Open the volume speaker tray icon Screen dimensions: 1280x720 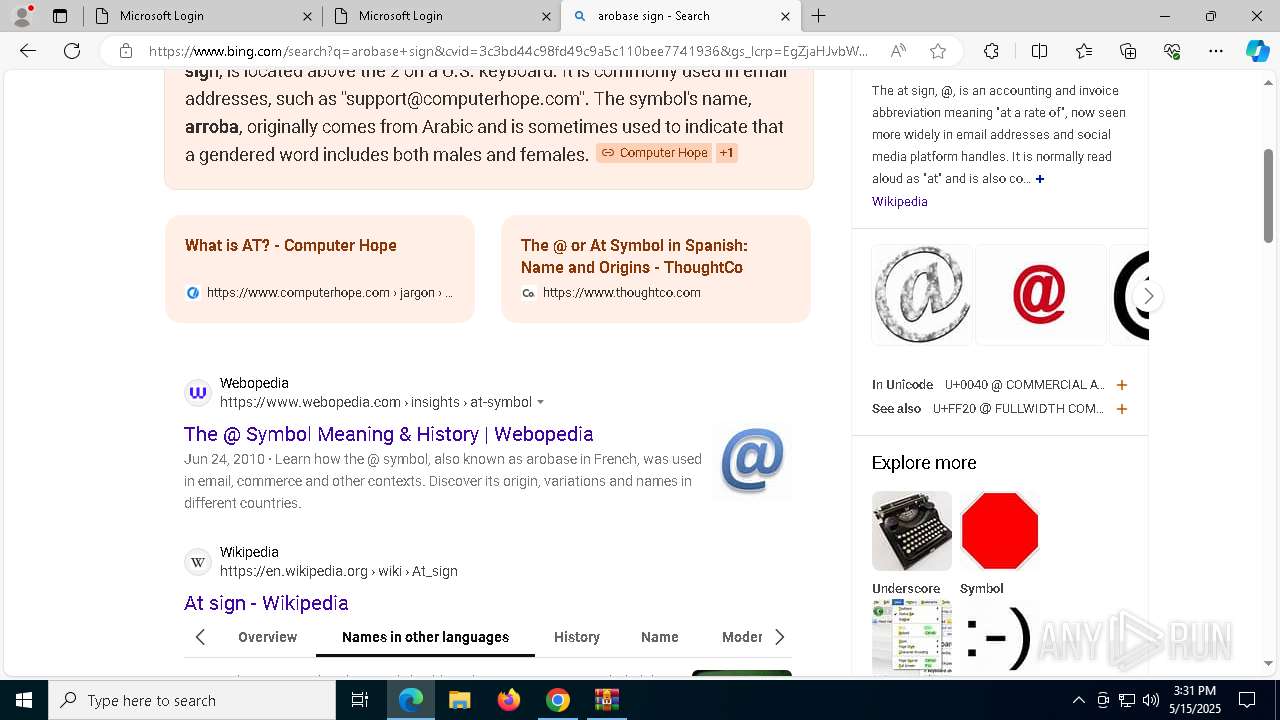coord(1151,700)
